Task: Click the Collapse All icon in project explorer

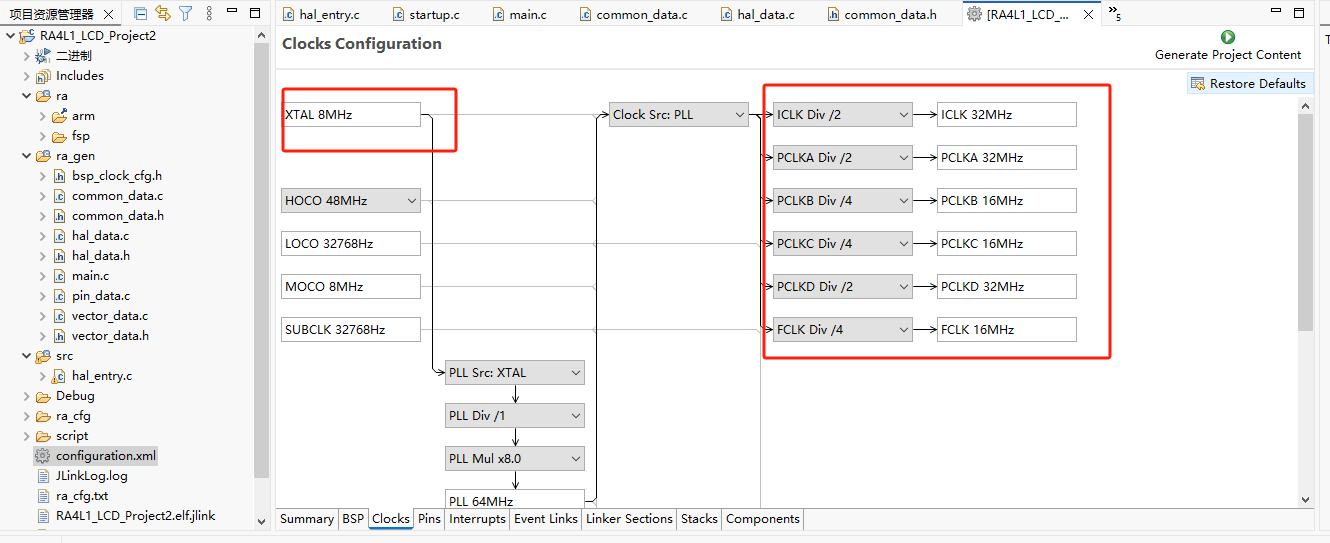Action: [x=140, y=14]
